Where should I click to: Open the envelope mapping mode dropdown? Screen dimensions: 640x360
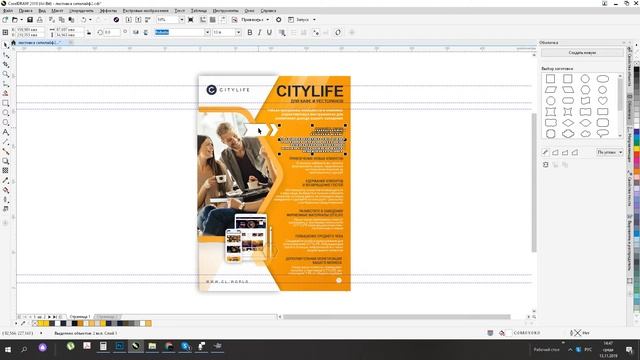click(x=609, y=152)
